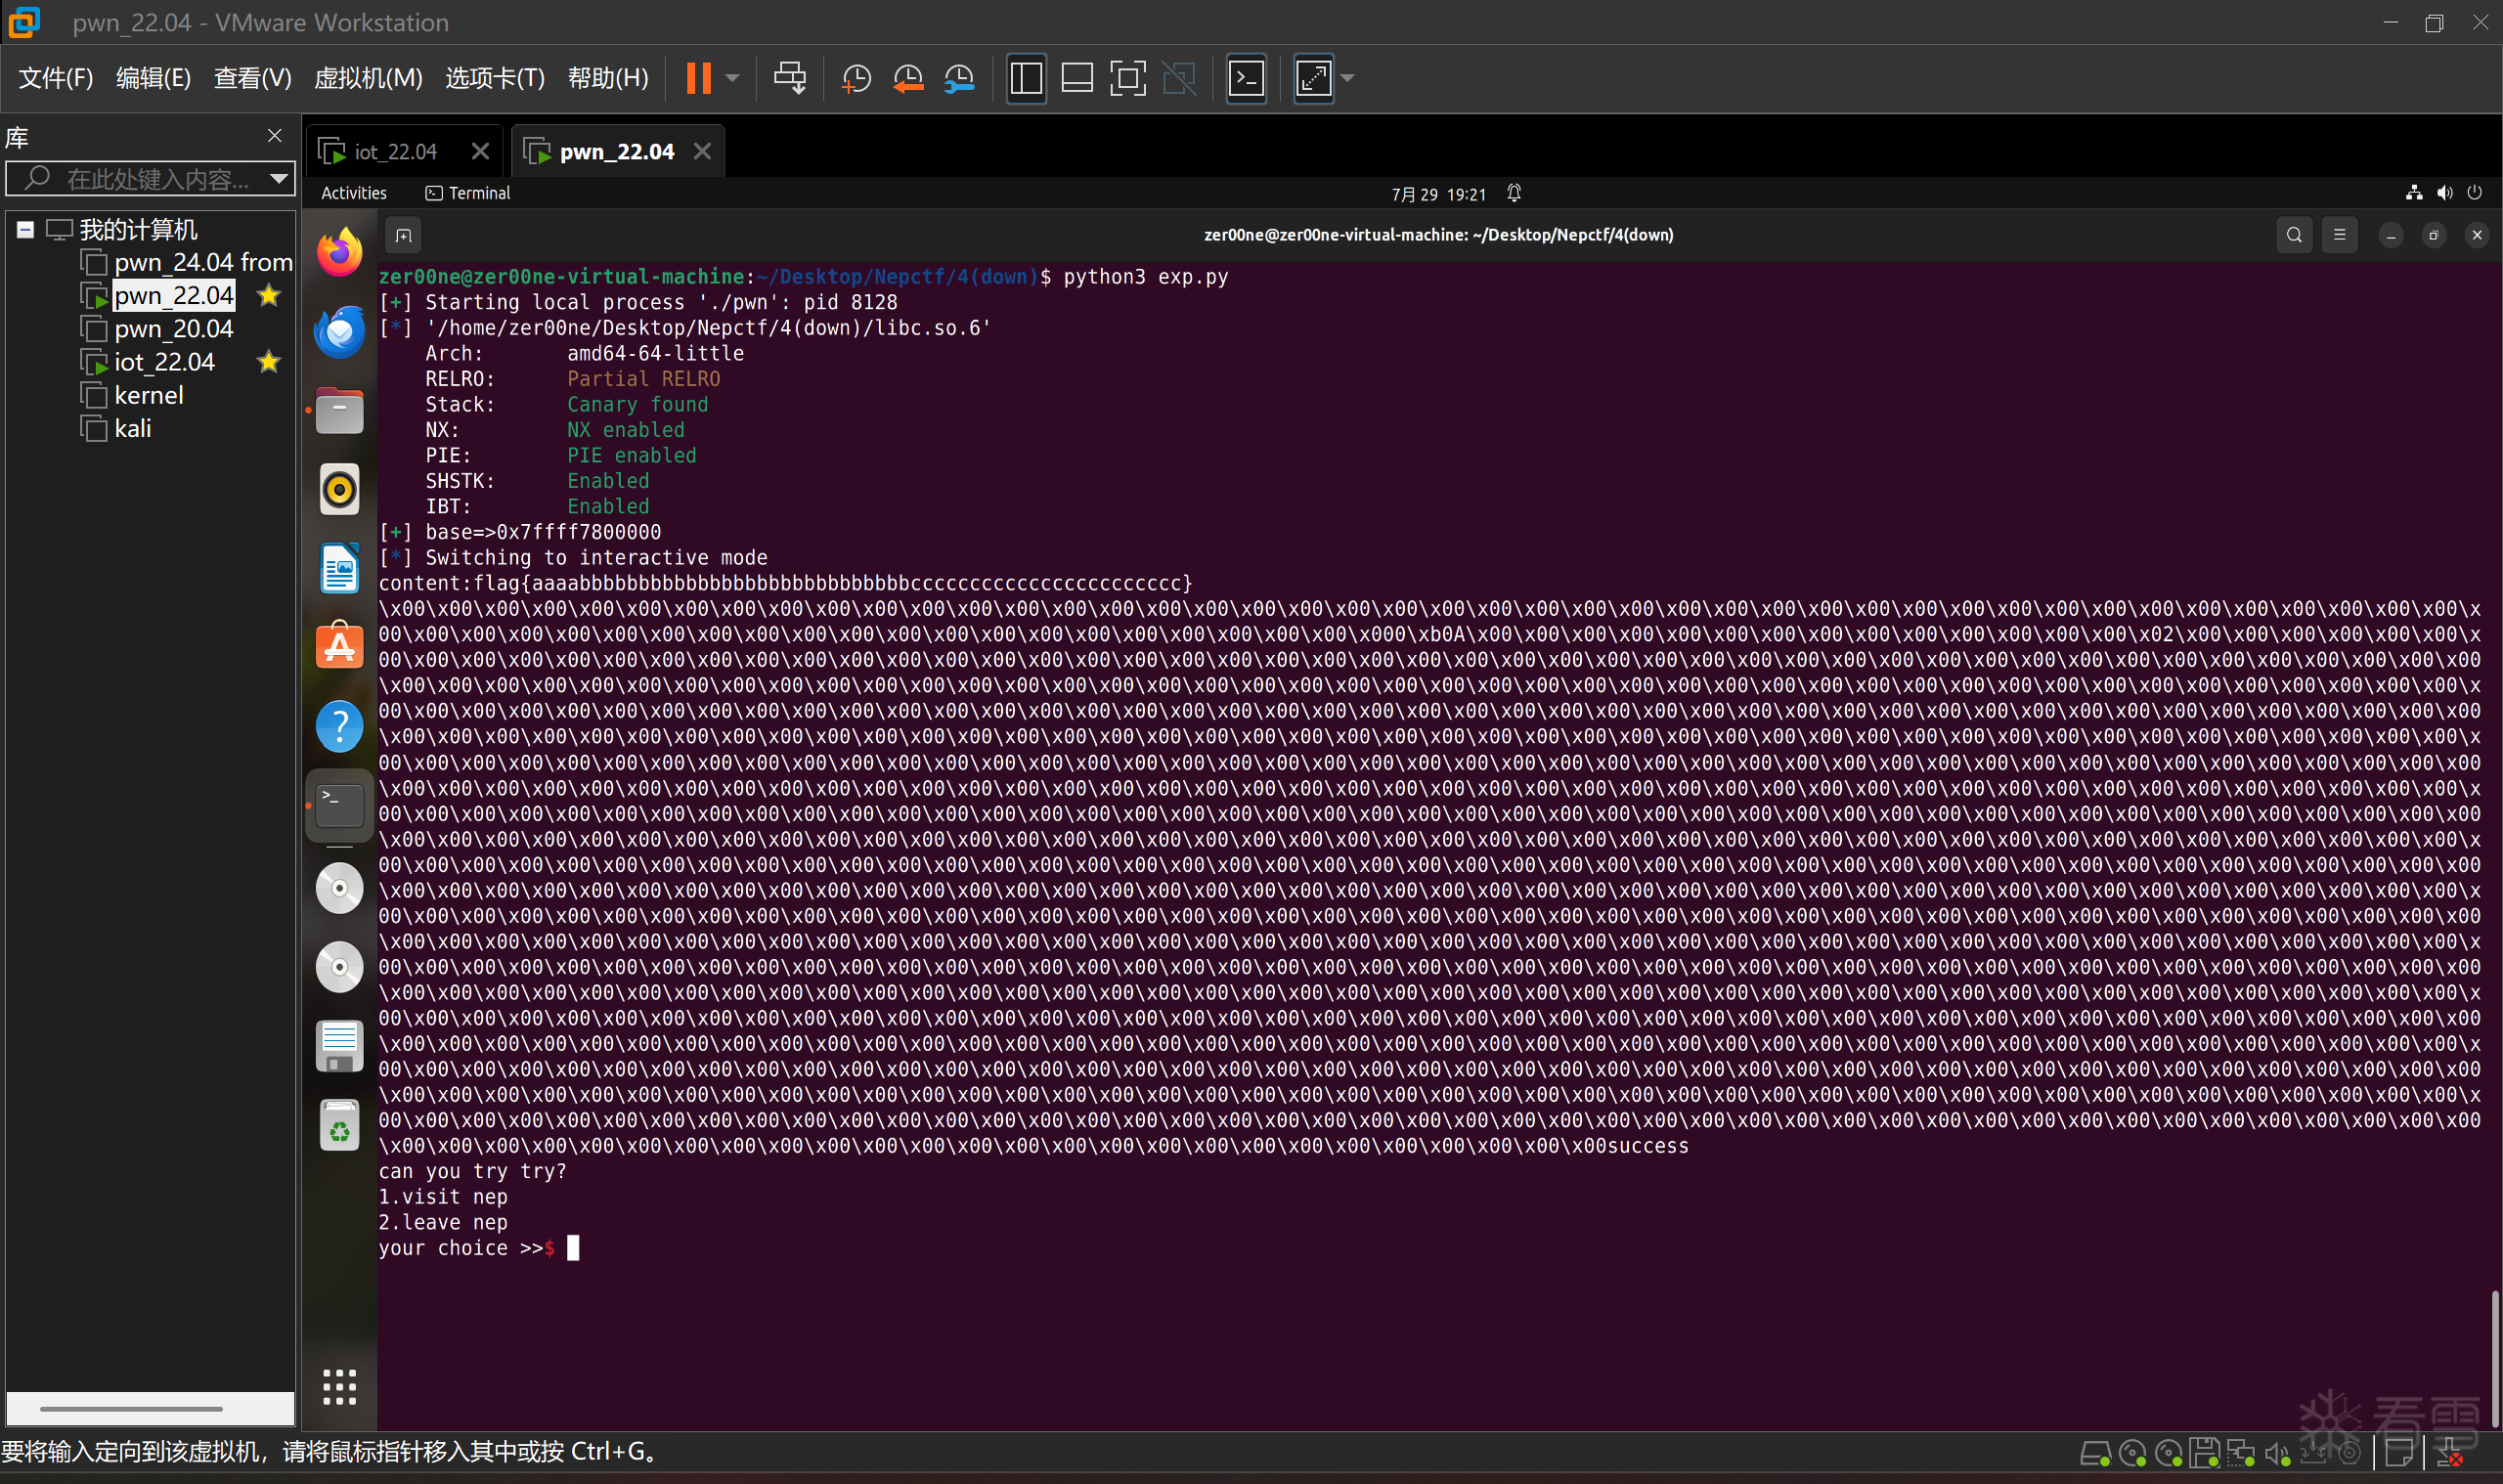Image resolution: width=2503 pixels, height=1484 pixels.
Task: Click Activities in the Ubuntu top bar
Action: point(353,193)
